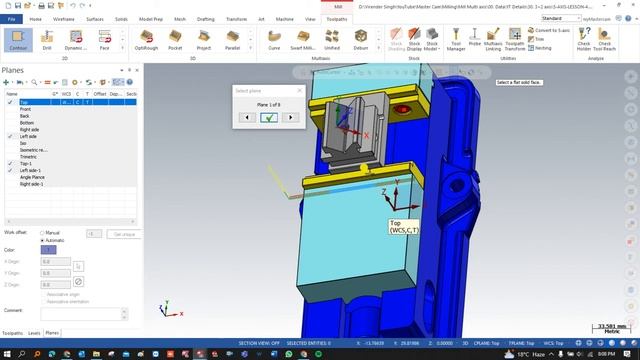Viewport: 640px width, 360px height.
Task: Open the File menu
Action: 11,19
